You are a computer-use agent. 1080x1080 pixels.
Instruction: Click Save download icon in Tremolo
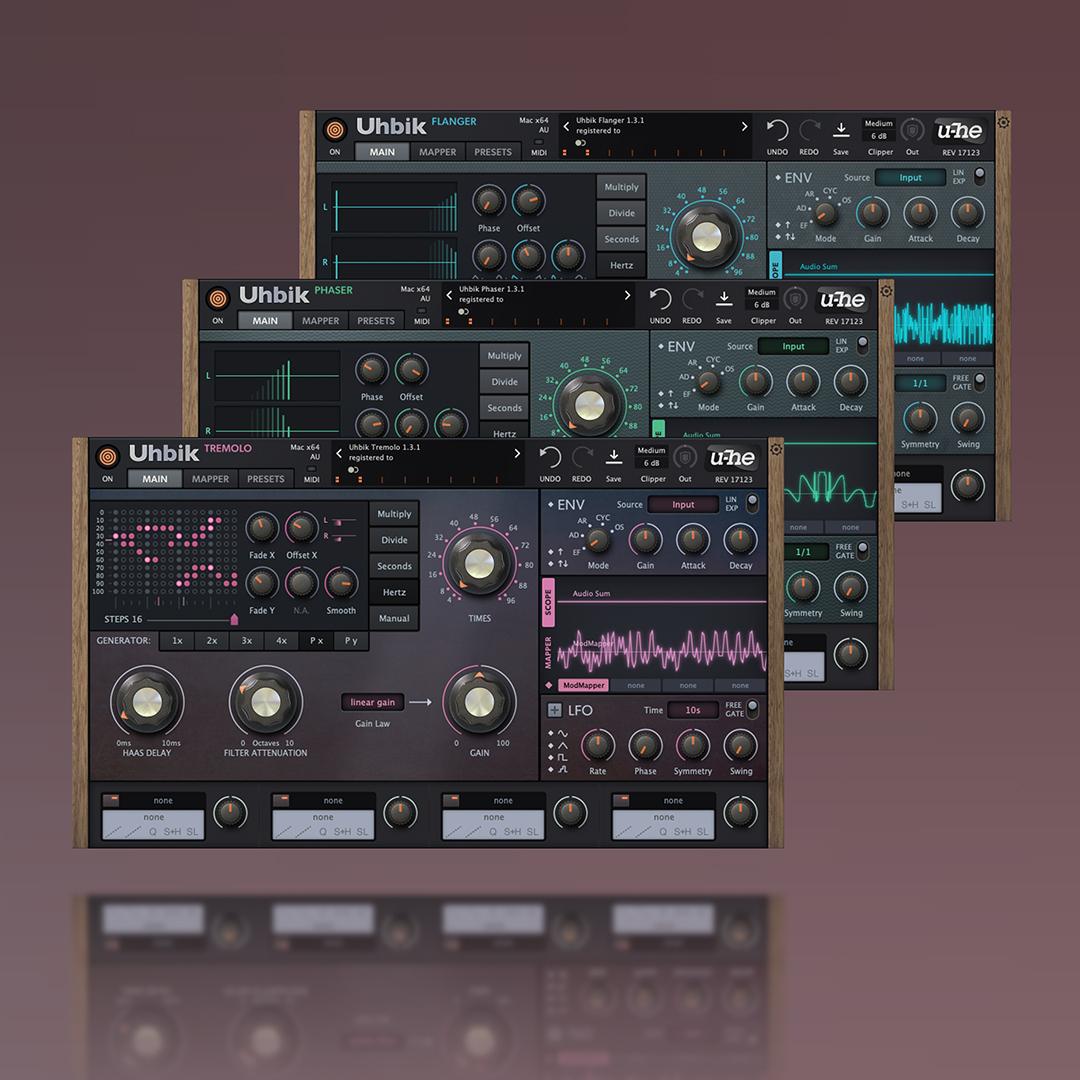point(614,457)
